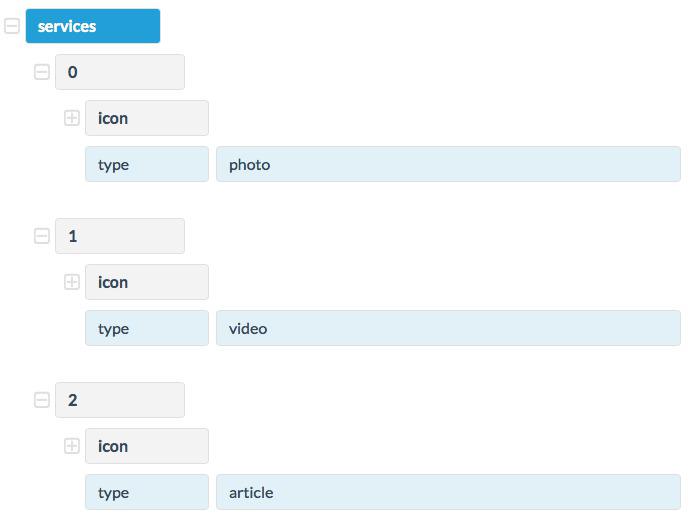The width and height of the screenshot is (690, 523).
Task: Collapse array item 0
Action: (42, 72)
